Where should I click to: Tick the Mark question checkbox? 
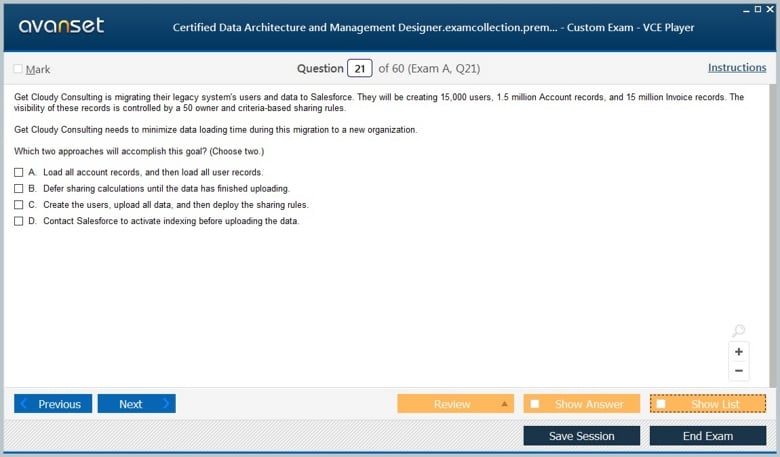pos(18,69)
